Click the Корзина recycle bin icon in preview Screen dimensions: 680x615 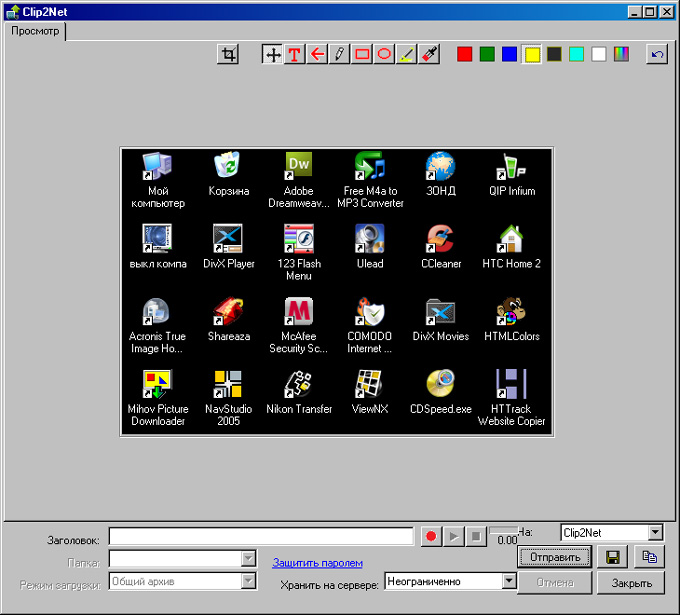pyautogui.click(x=228, y=165)
